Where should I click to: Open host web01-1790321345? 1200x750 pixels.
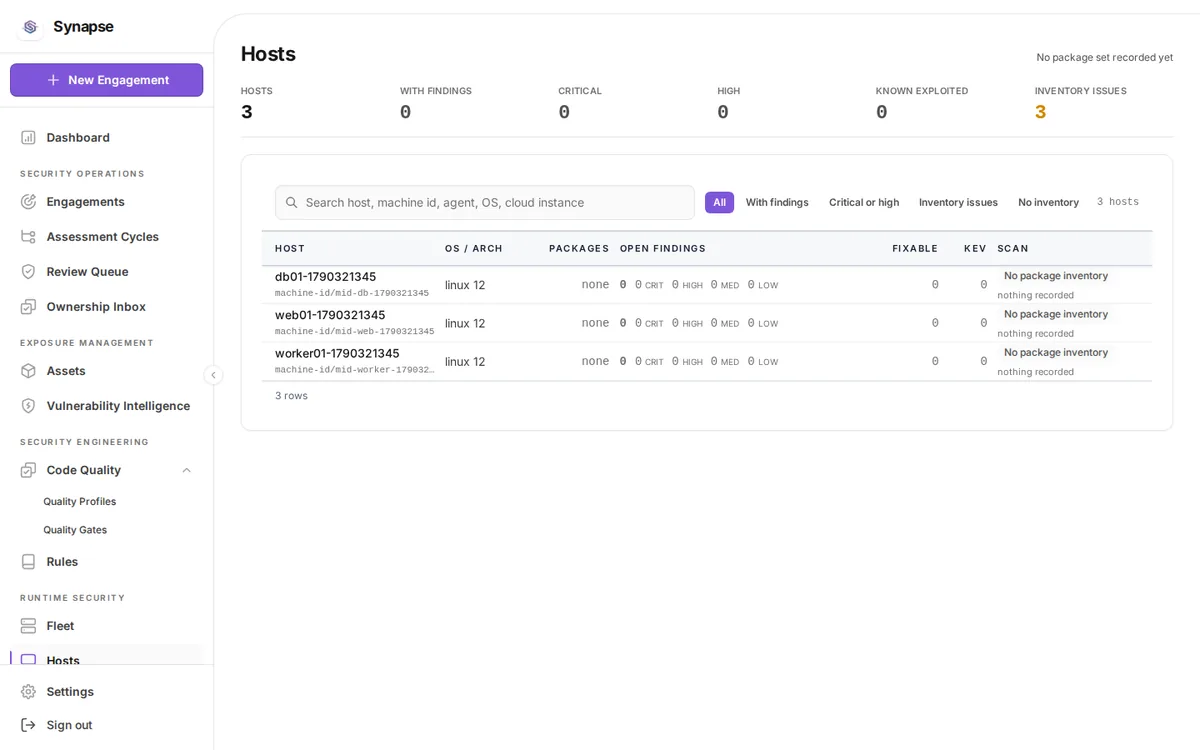330,315
